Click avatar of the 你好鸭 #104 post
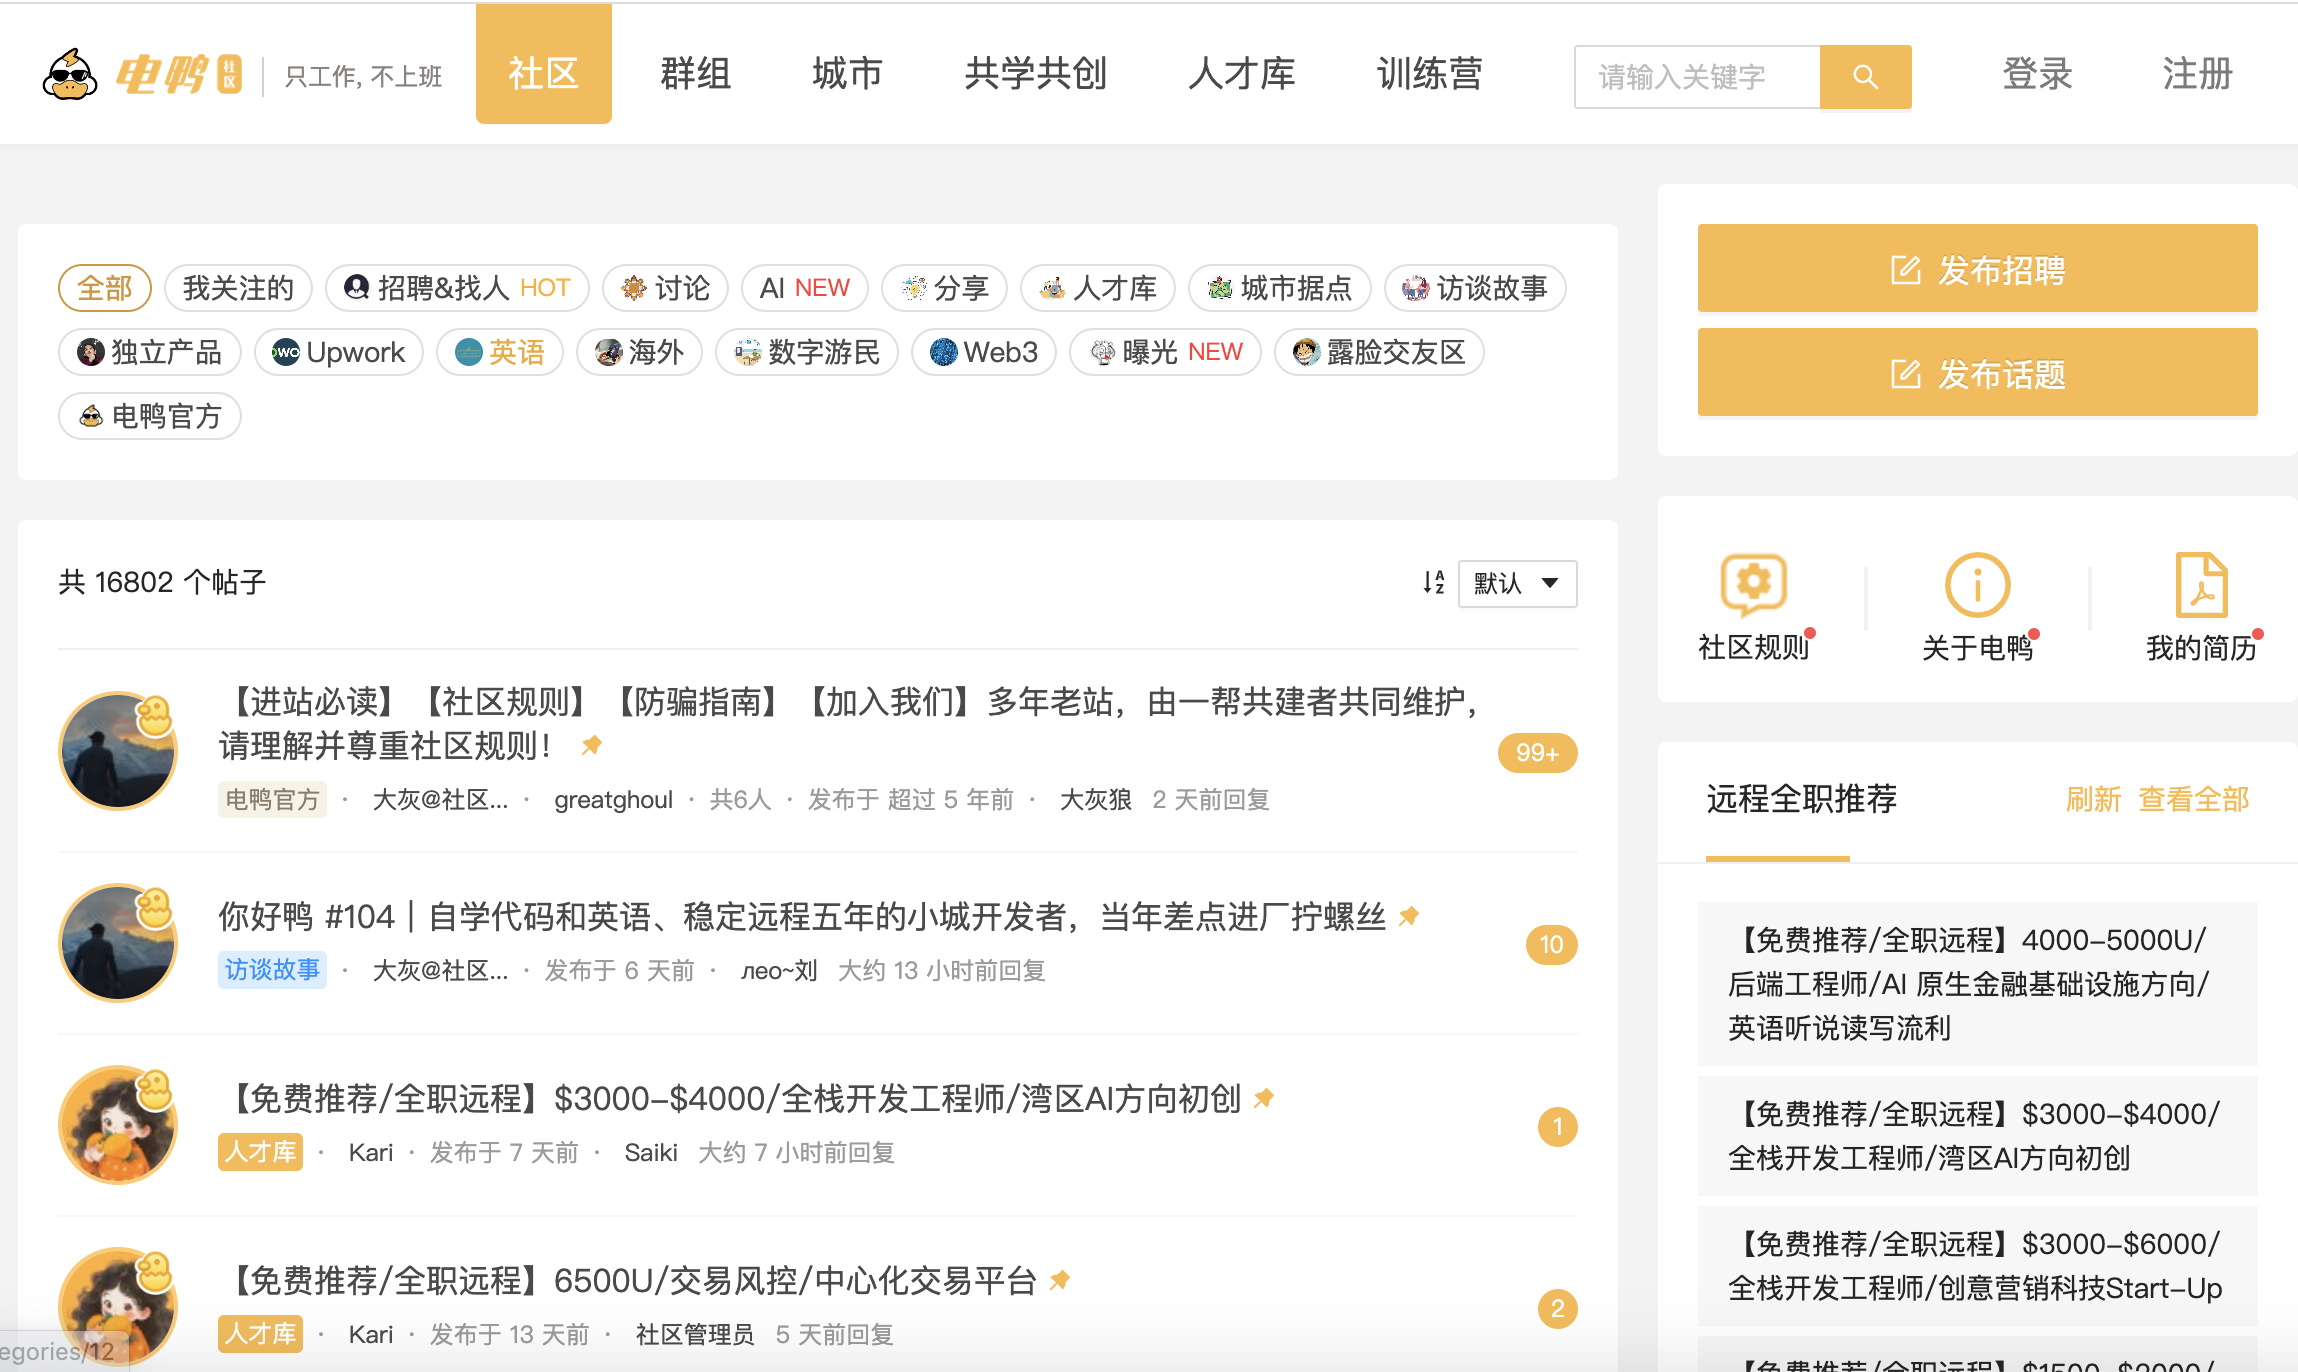2298x1372 pixels. 118,943
